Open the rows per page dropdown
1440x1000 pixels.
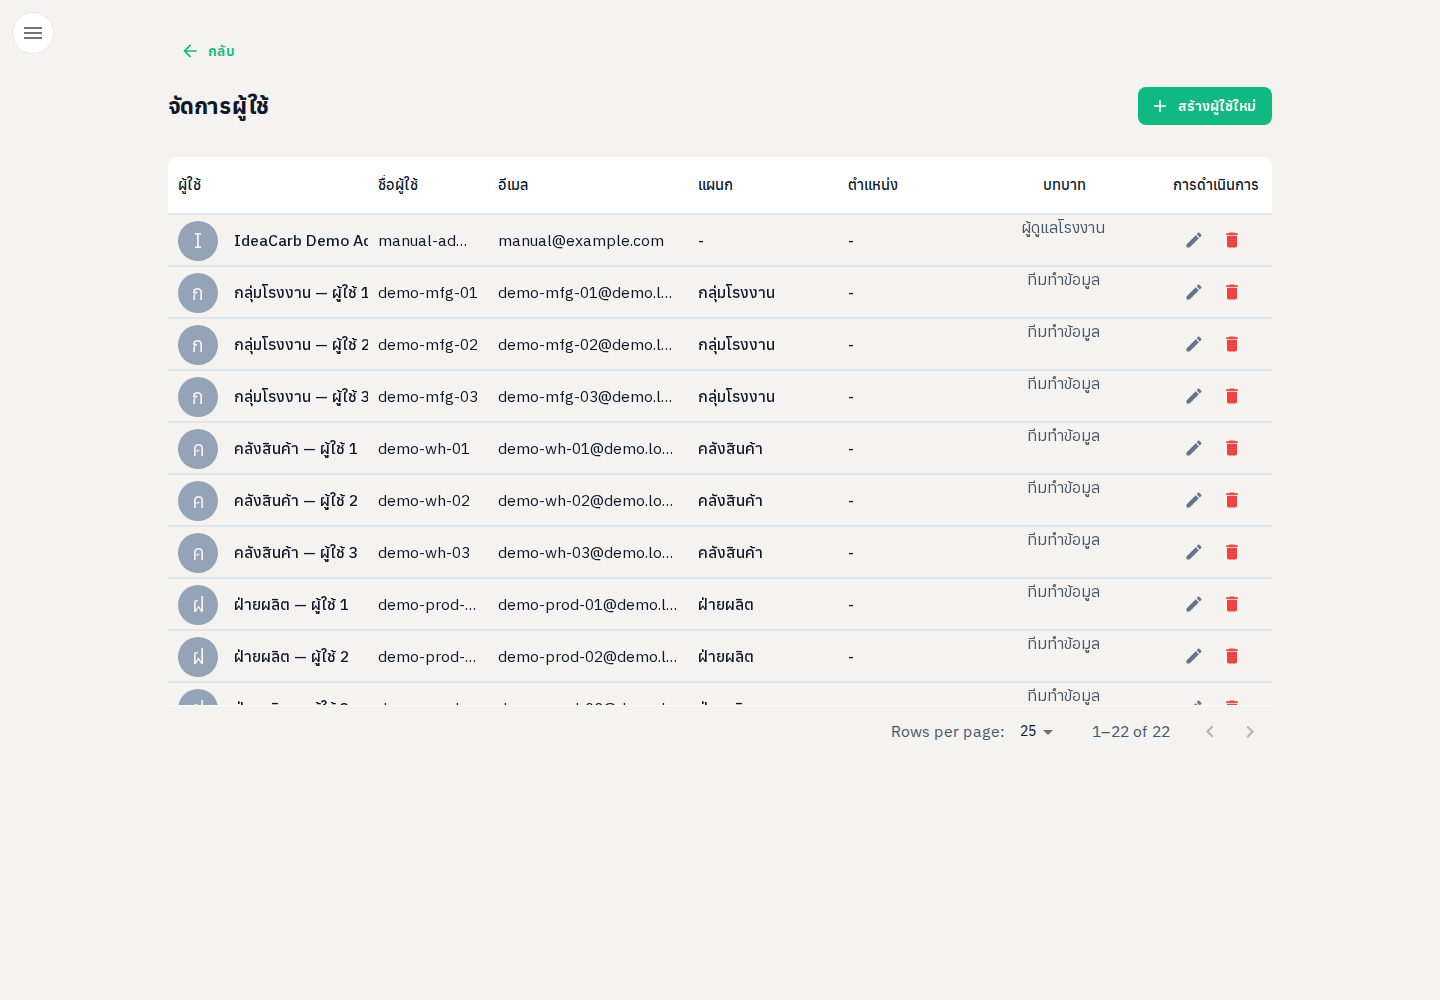point(1037,732)
